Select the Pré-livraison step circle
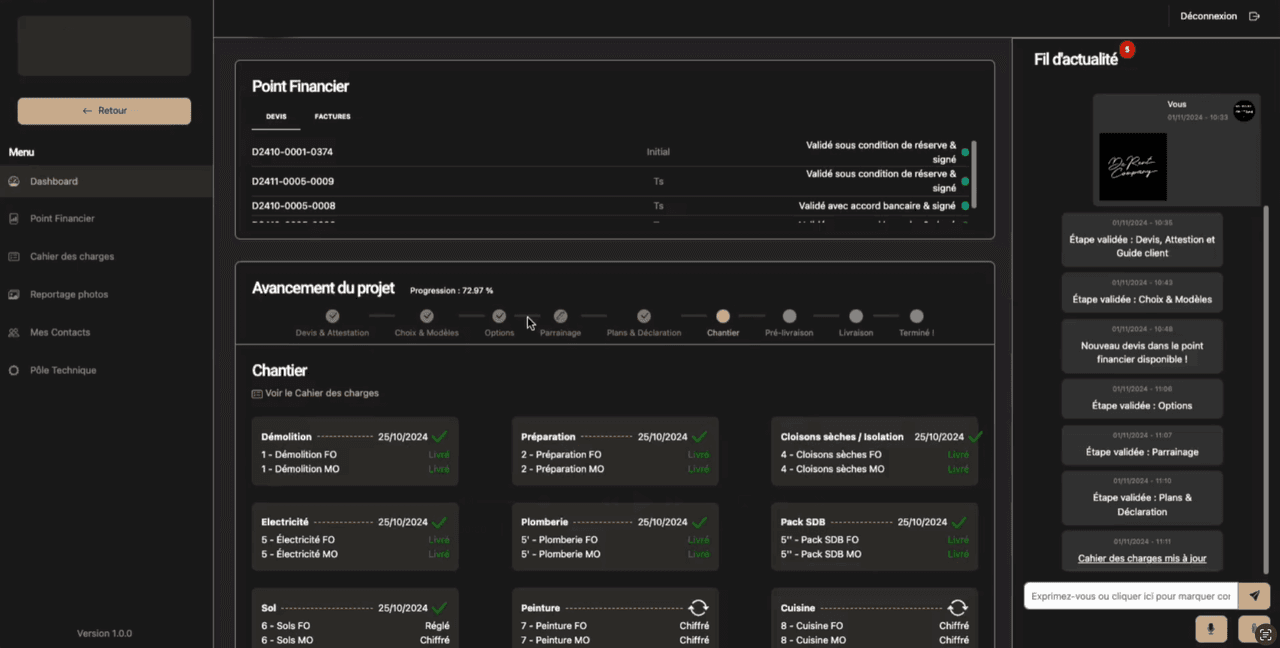This screenshot has width=1280, height=648. tap(789, 316)
